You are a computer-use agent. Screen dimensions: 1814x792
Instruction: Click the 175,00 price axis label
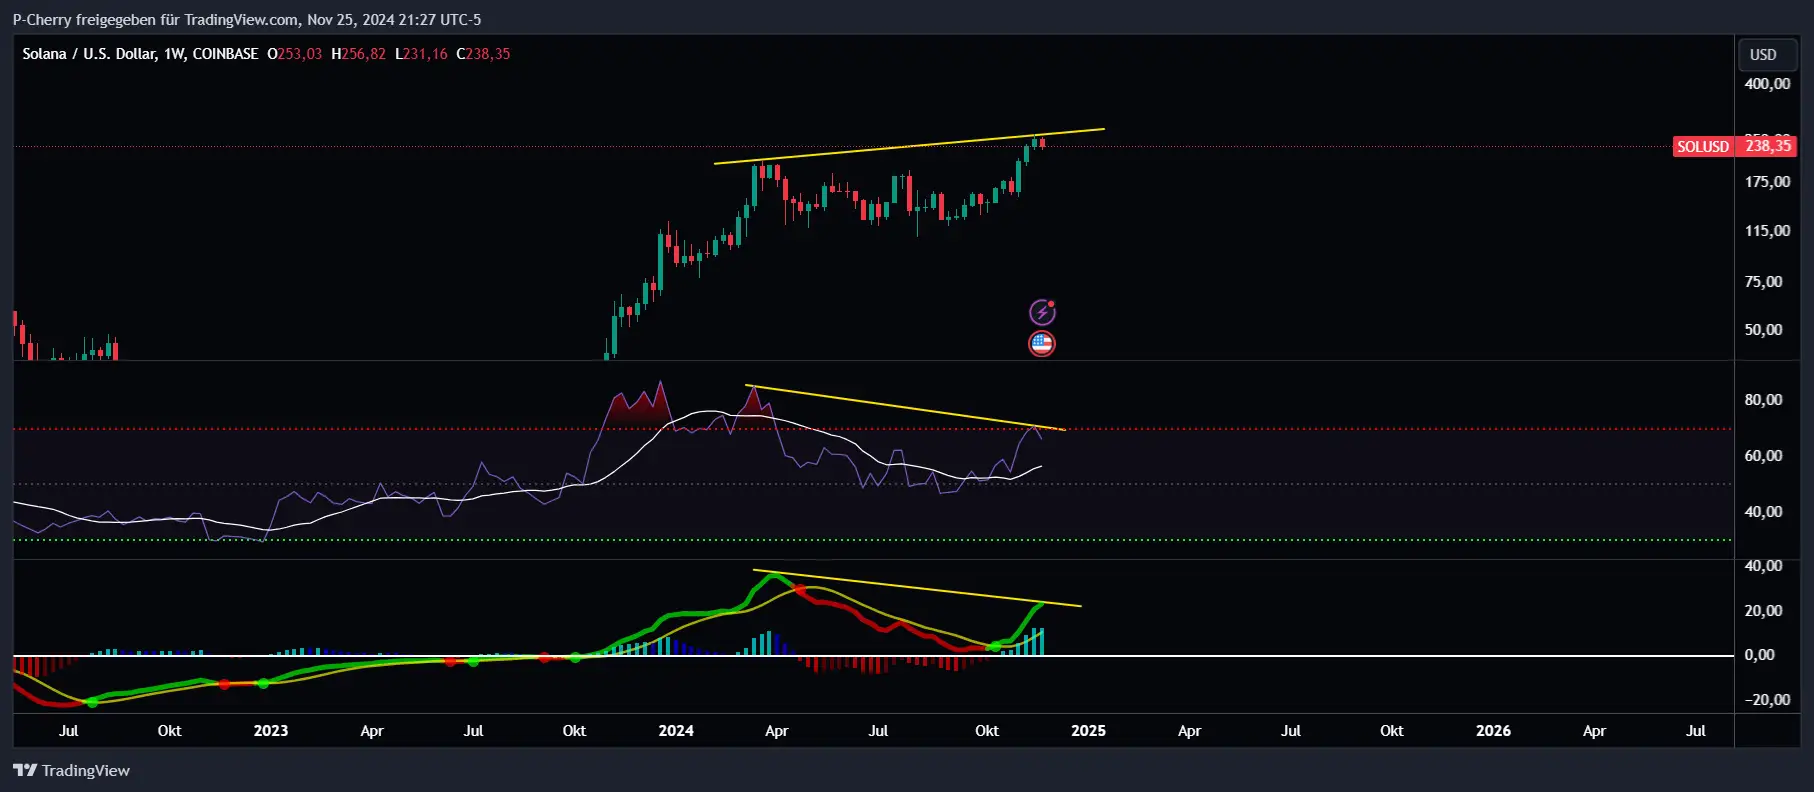(x=1767, y=182)
